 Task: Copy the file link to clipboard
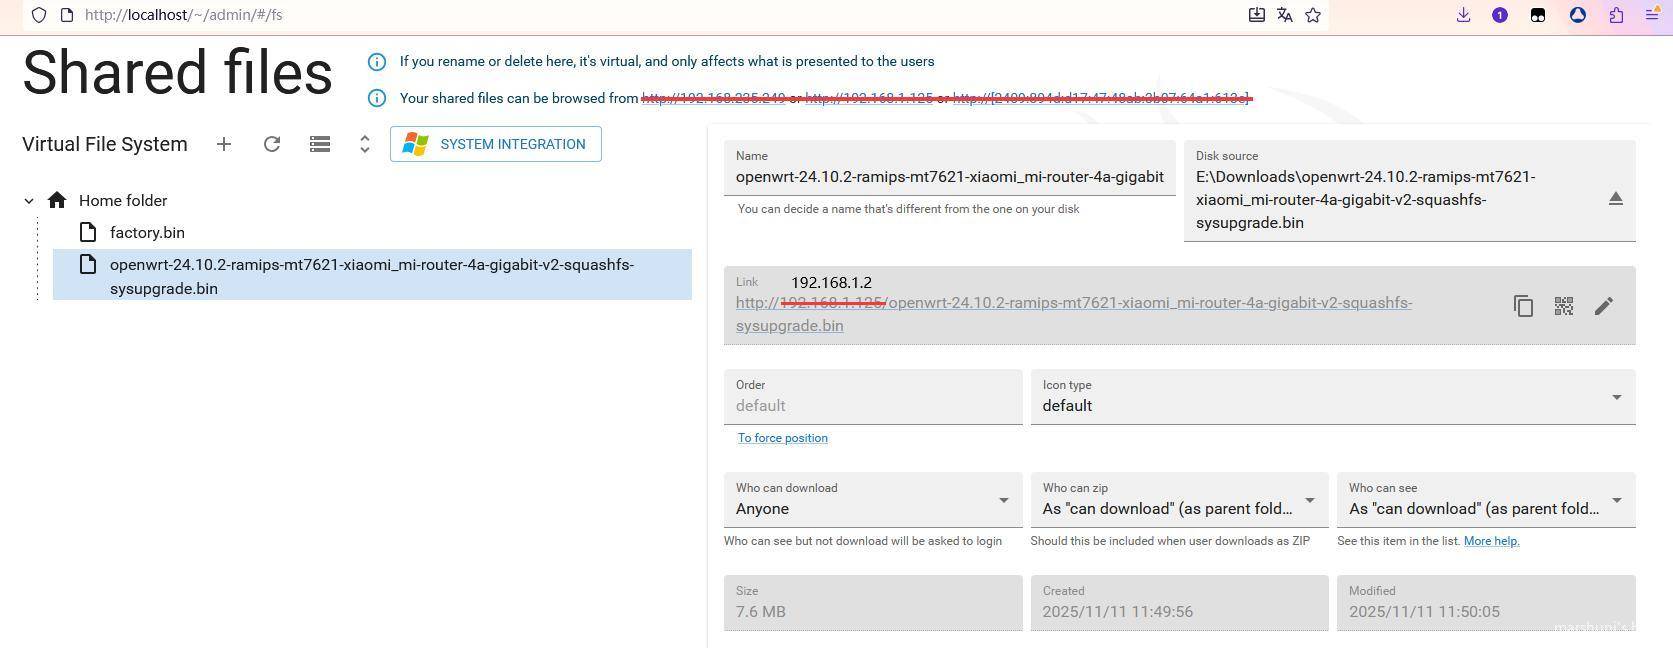point(1523,306)
